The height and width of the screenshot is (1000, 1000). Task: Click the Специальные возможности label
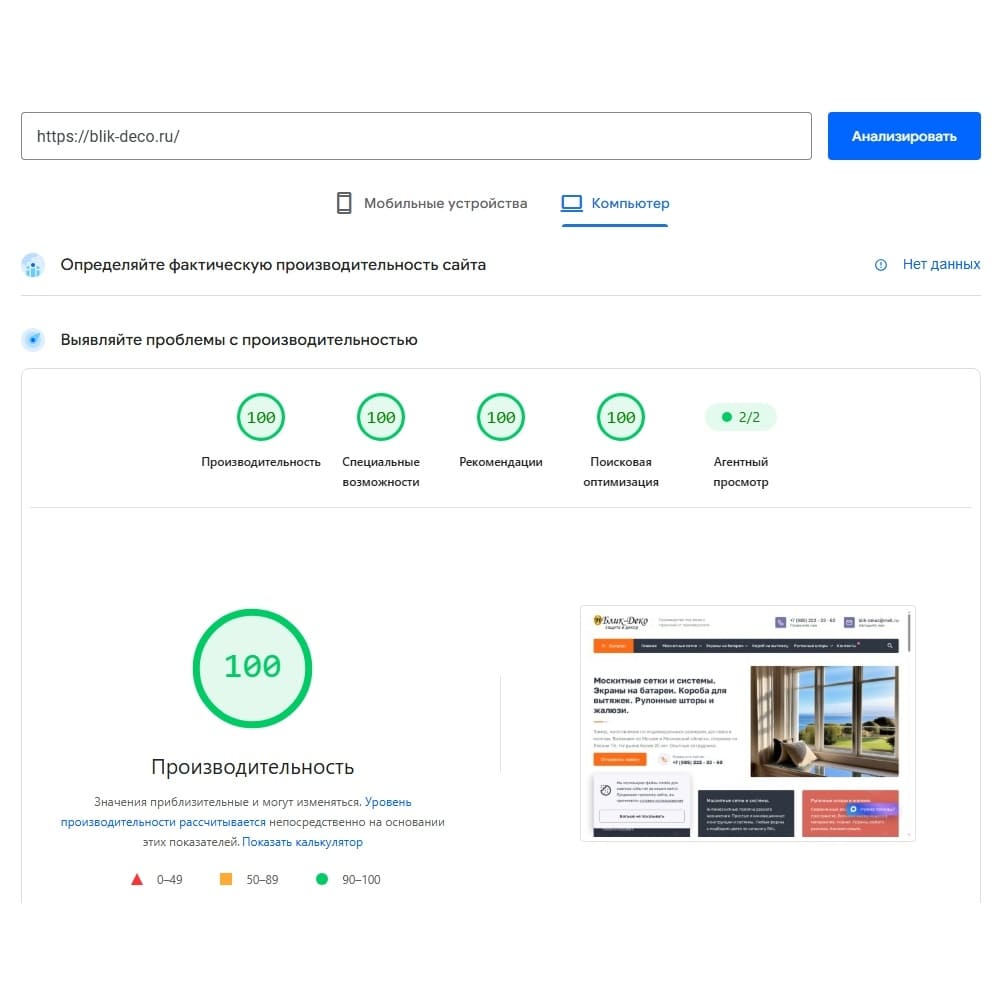pos(381,472)
